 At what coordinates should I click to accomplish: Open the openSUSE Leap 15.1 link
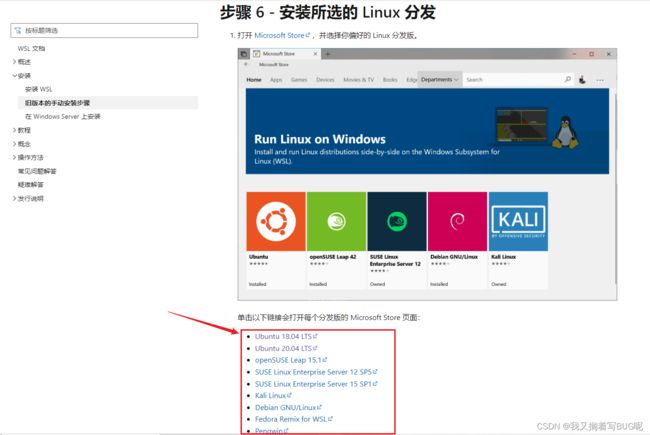coord(291,360)
